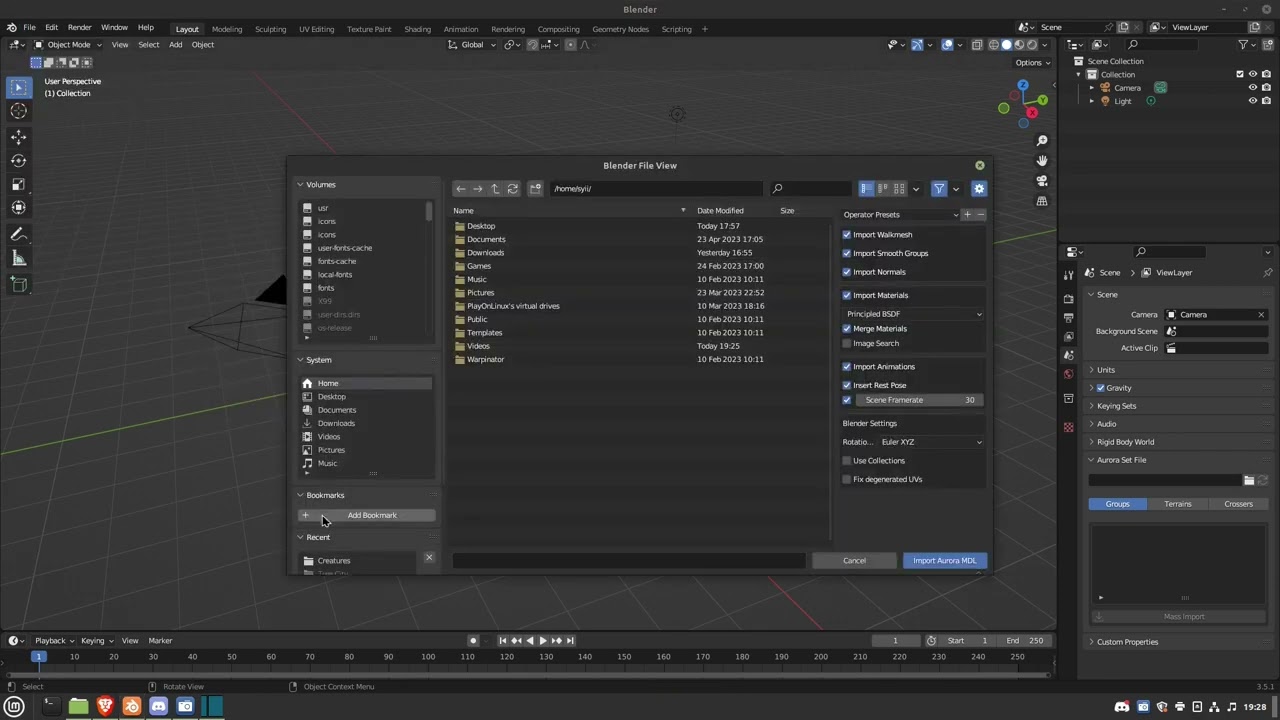Screen dimensions: 1280x720
Task: Switch to the Modeling workspace tab
Action: click(x=227, y=29)
